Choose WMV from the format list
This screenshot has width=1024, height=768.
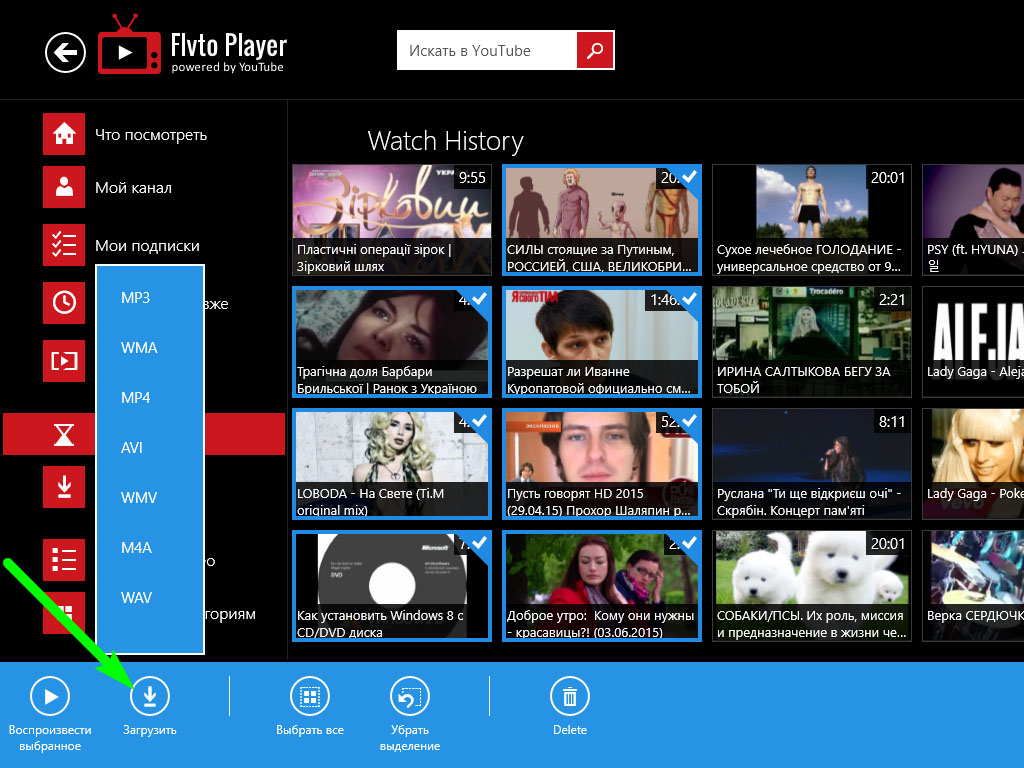pos(138,498)
